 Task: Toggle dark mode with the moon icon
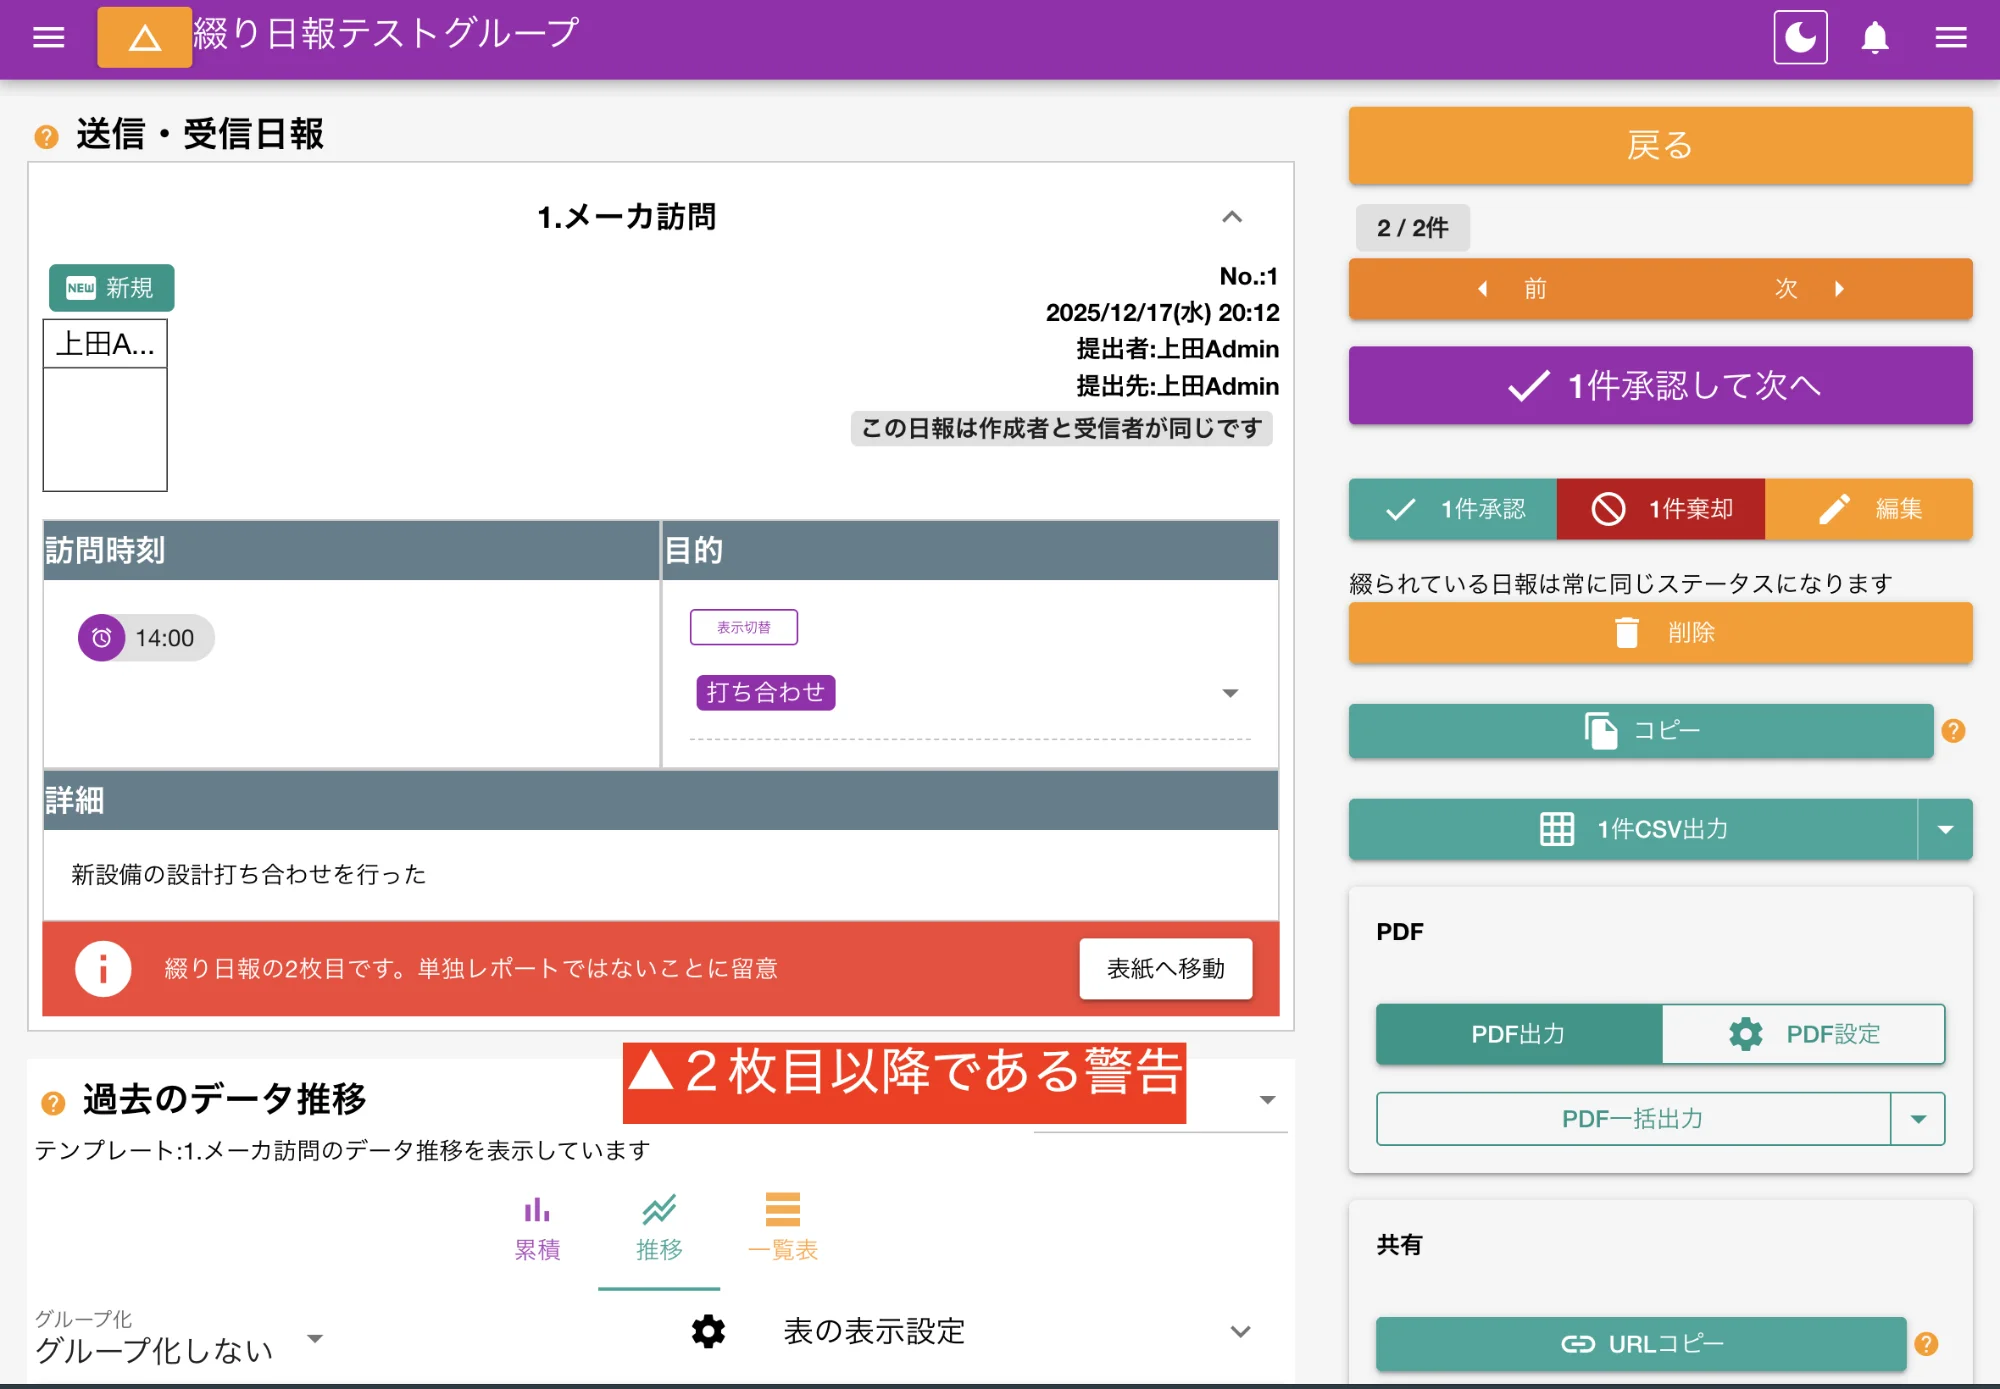pos(1799,37)
